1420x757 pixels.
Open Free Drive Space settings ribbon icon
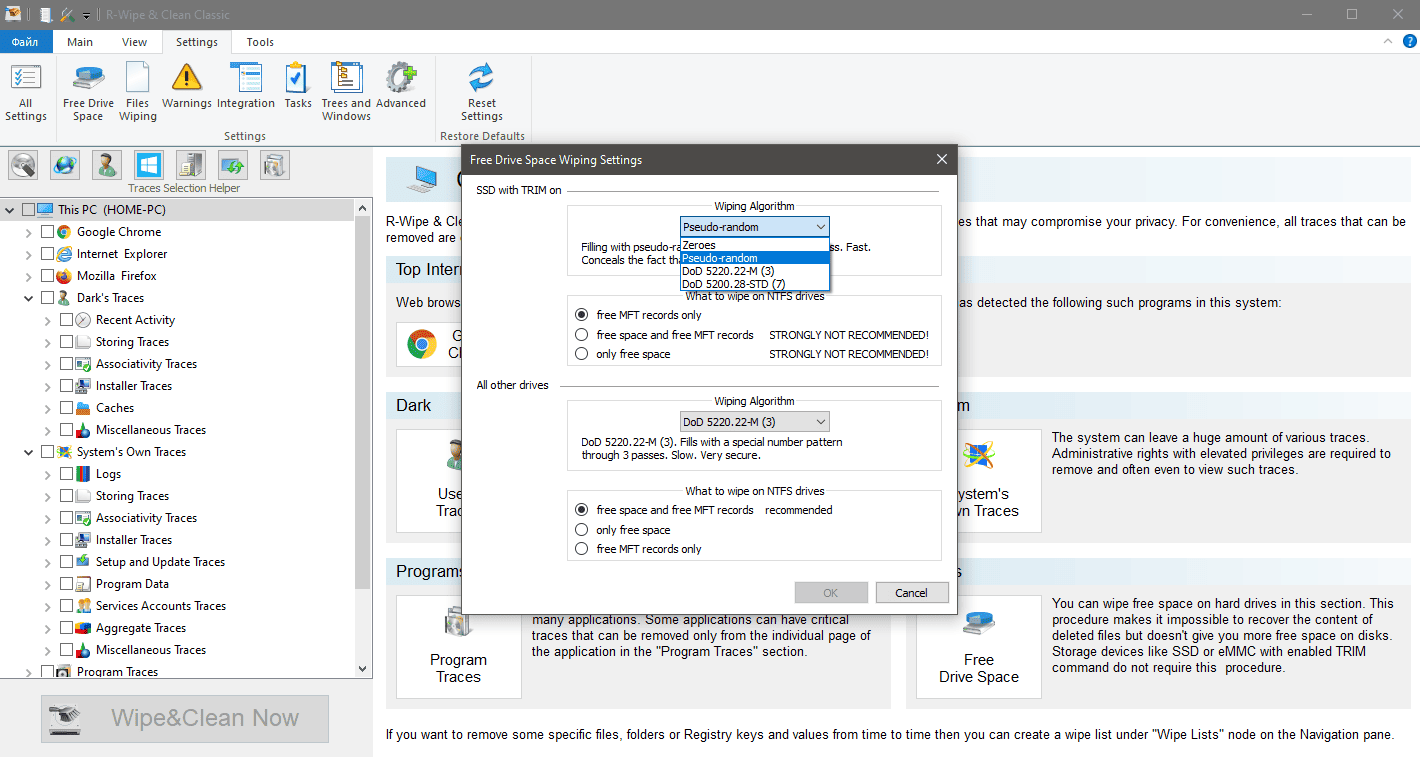(x=88, y=92)
